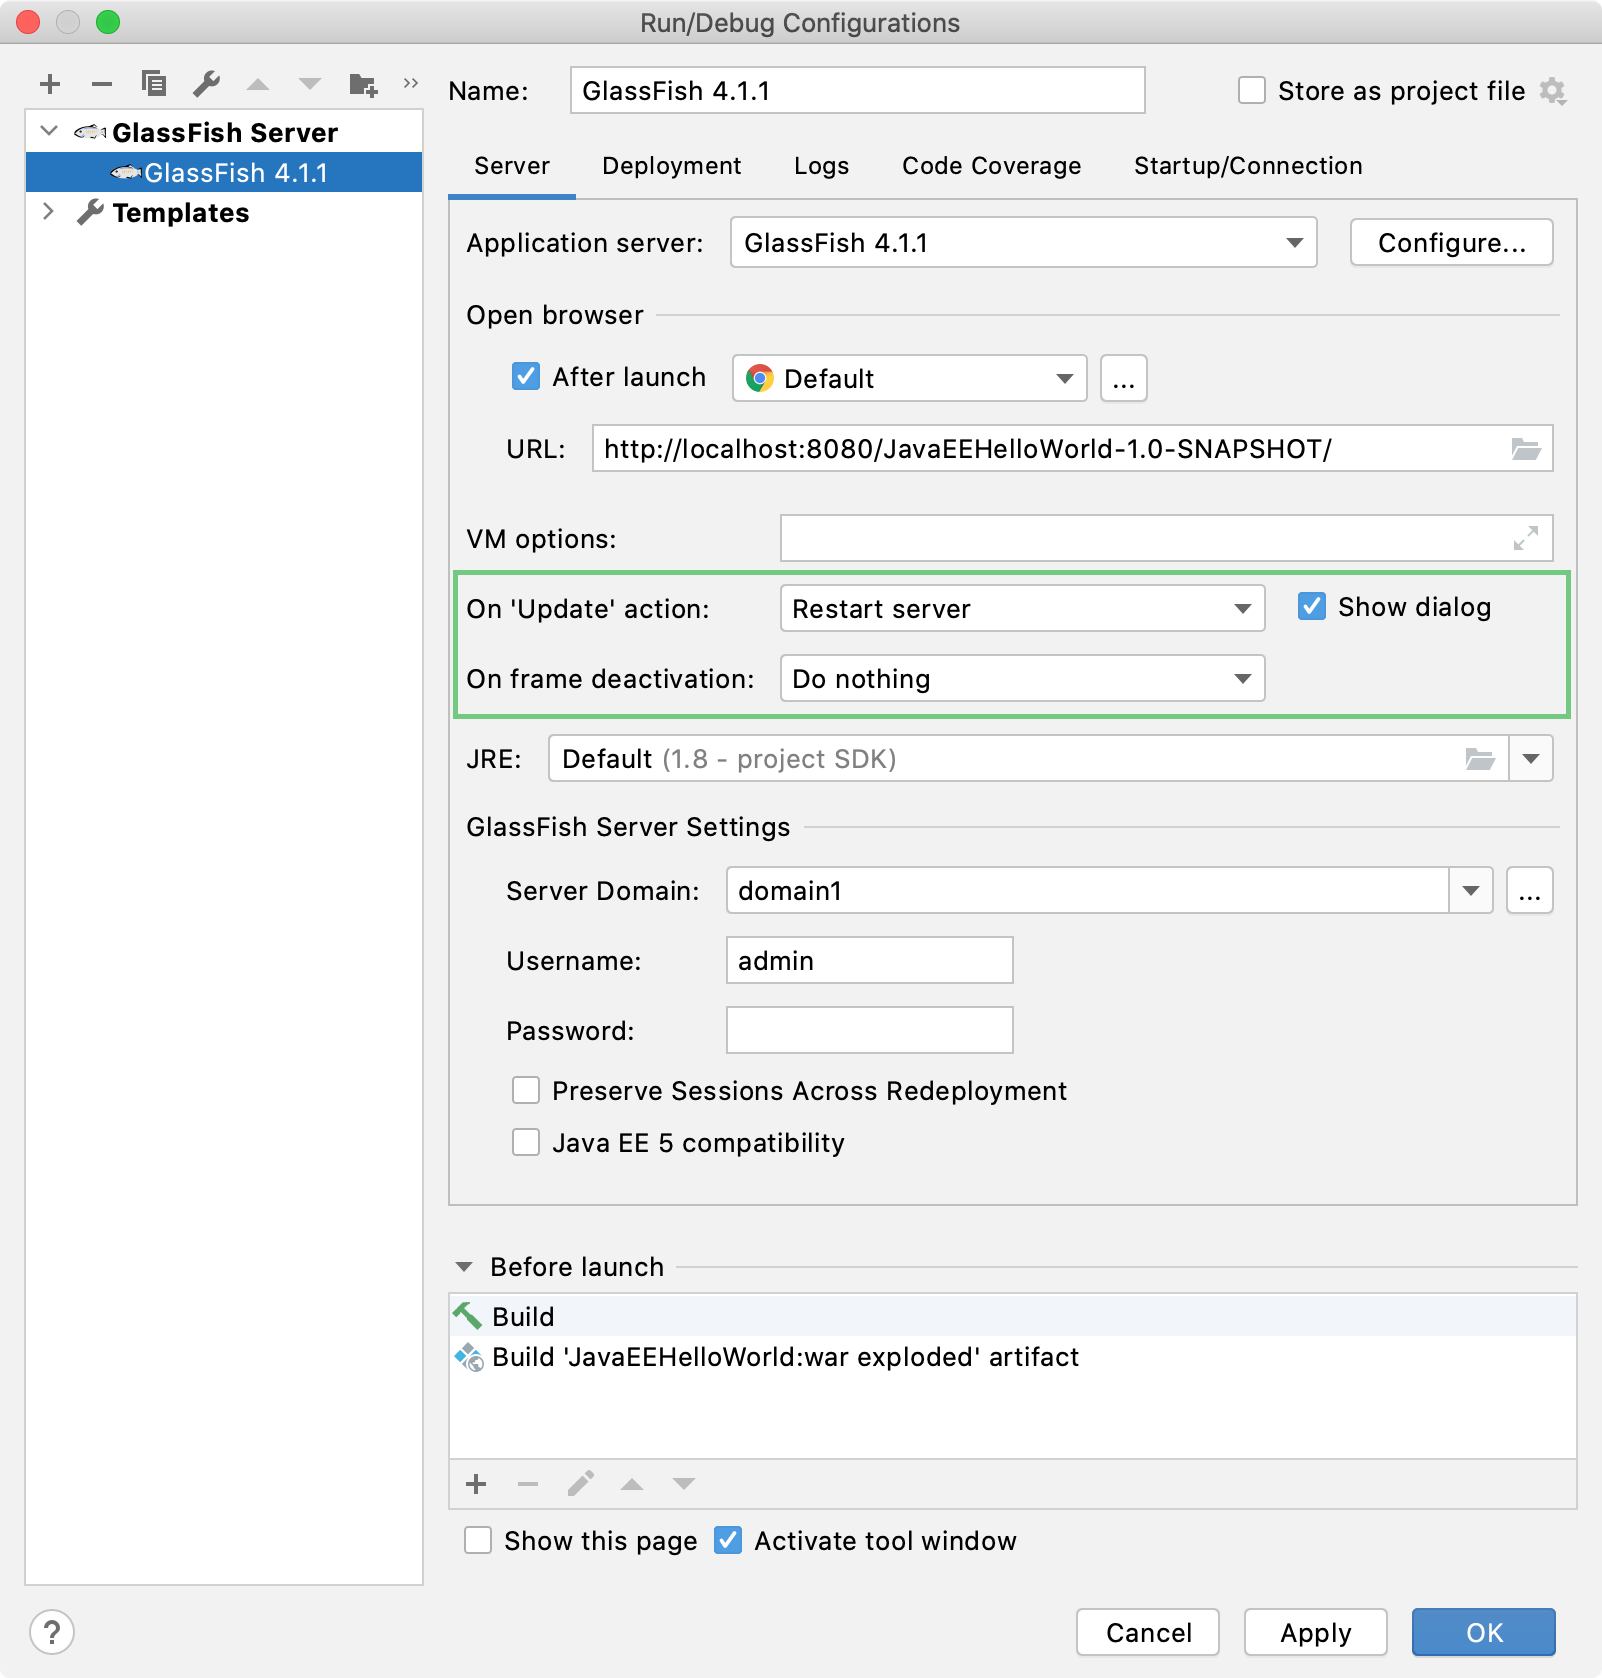Remove the selected configuration
This screenshot has width=1602, height=1678.
click(101, 84)
